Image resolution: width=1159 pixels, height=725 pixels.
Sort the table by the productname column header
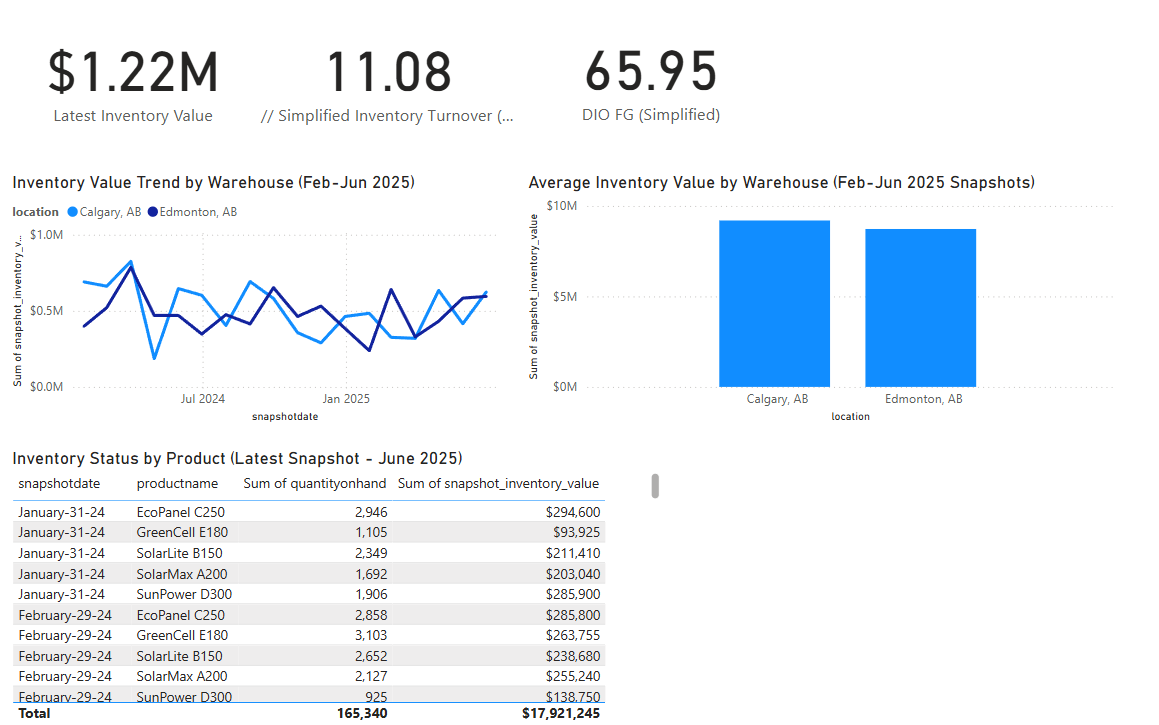pyautogui.click(x=177, y=483)
